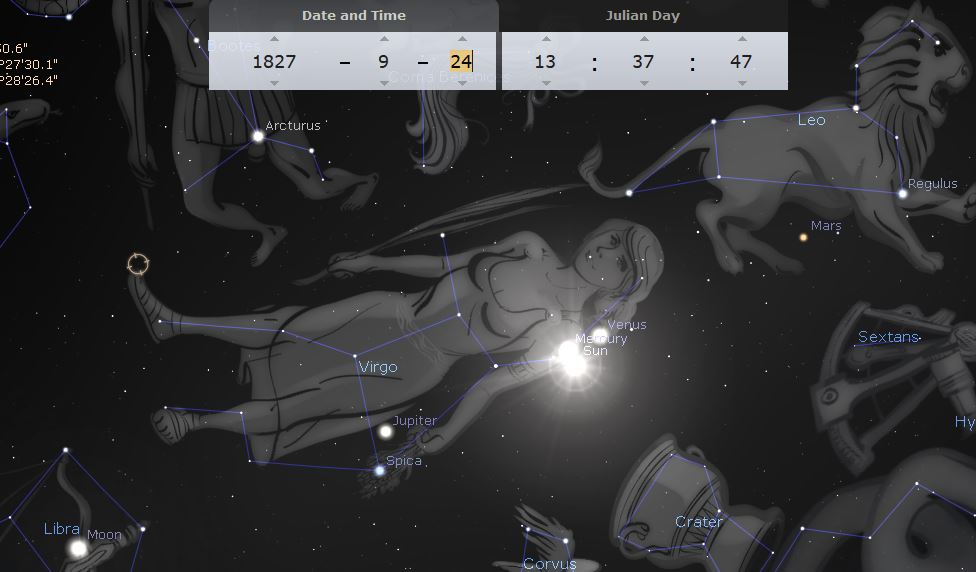Increase the hour with up arrow

(x=546, y=39)
